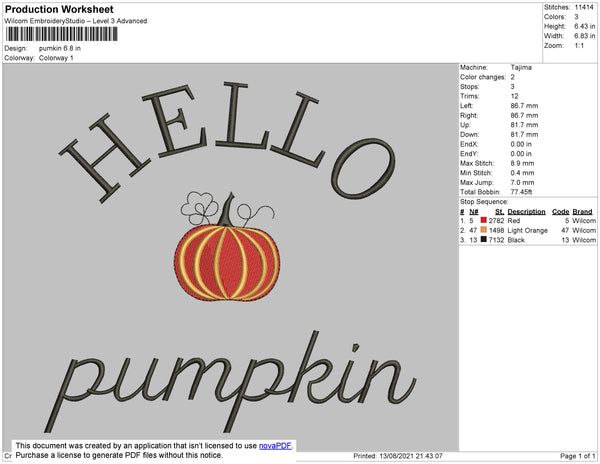Click the Description column header
This screenshot has height=464, width=600.
tap(526, 212)
